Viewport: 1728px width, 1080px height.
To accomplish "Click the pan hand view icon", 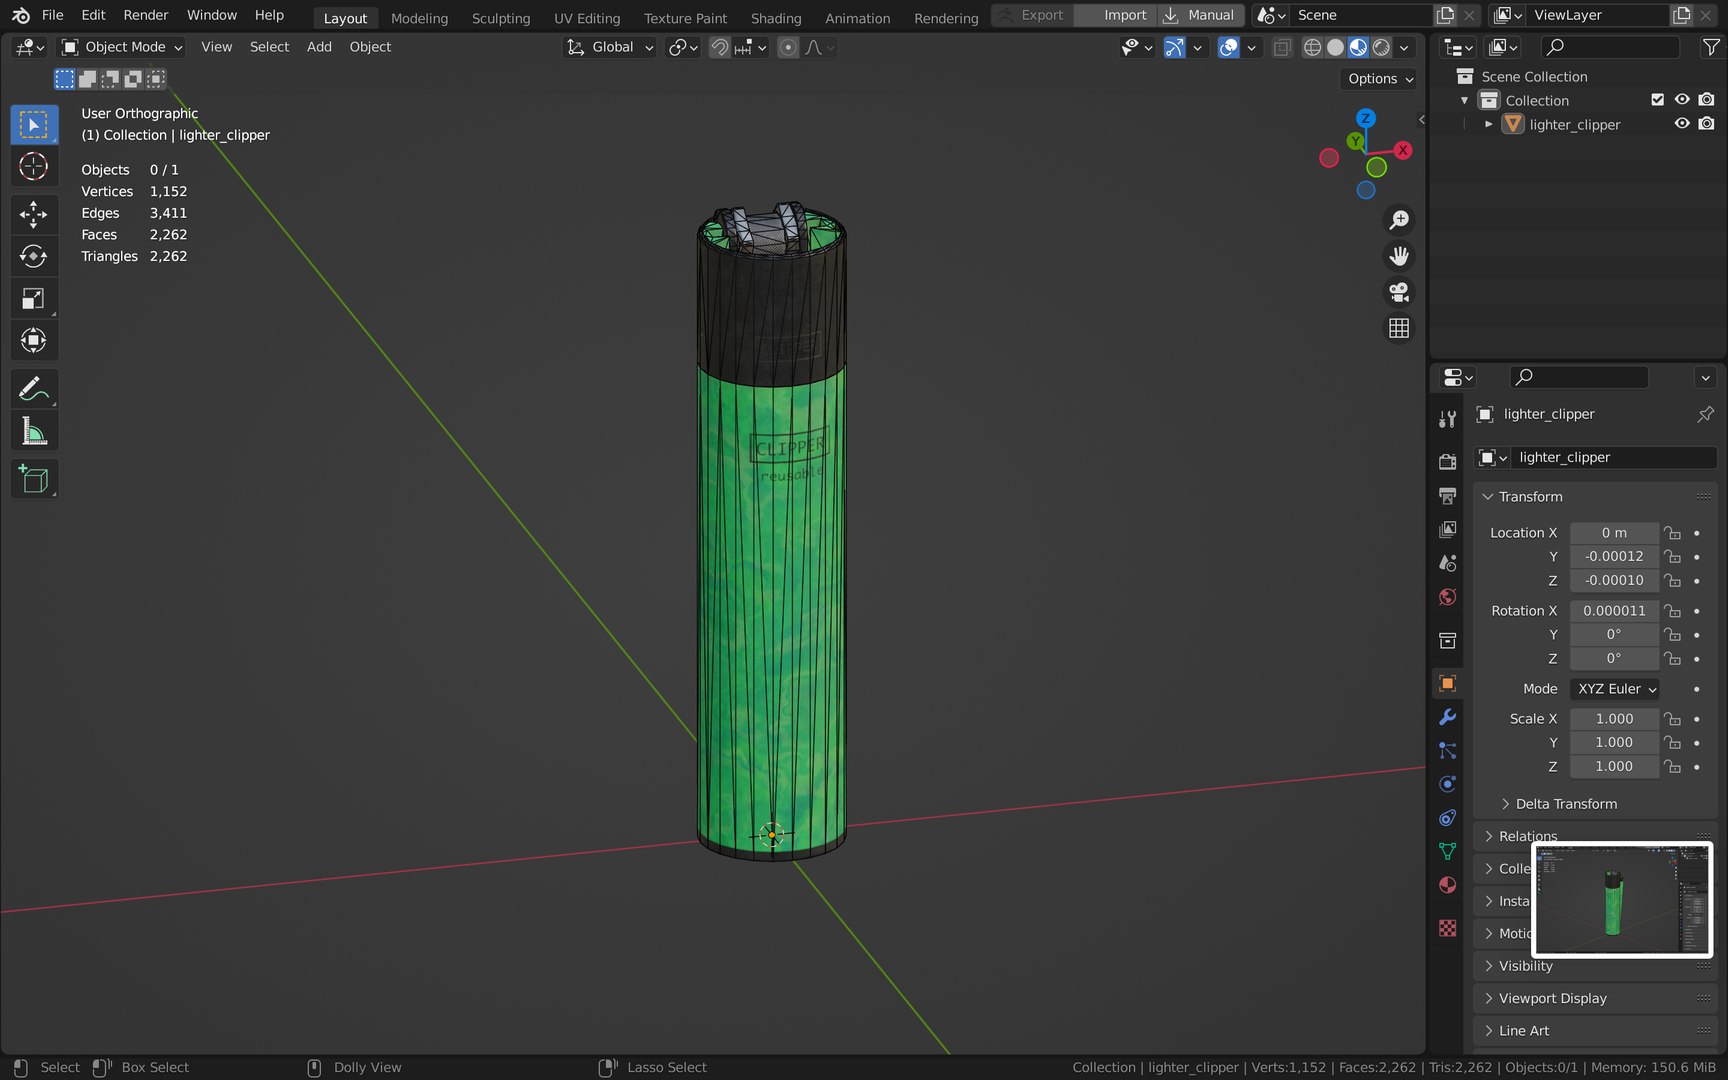I will pyautogui.click(x=1399, y=256).
